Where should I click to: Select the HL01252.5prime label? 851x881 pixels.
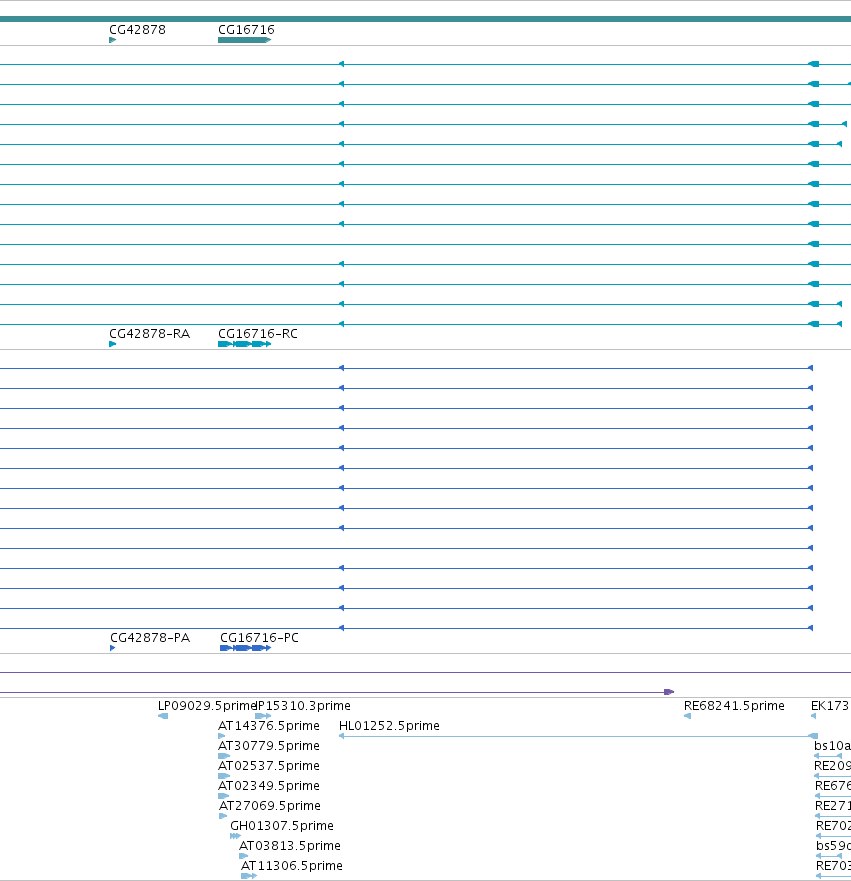(x=389, y=726)
